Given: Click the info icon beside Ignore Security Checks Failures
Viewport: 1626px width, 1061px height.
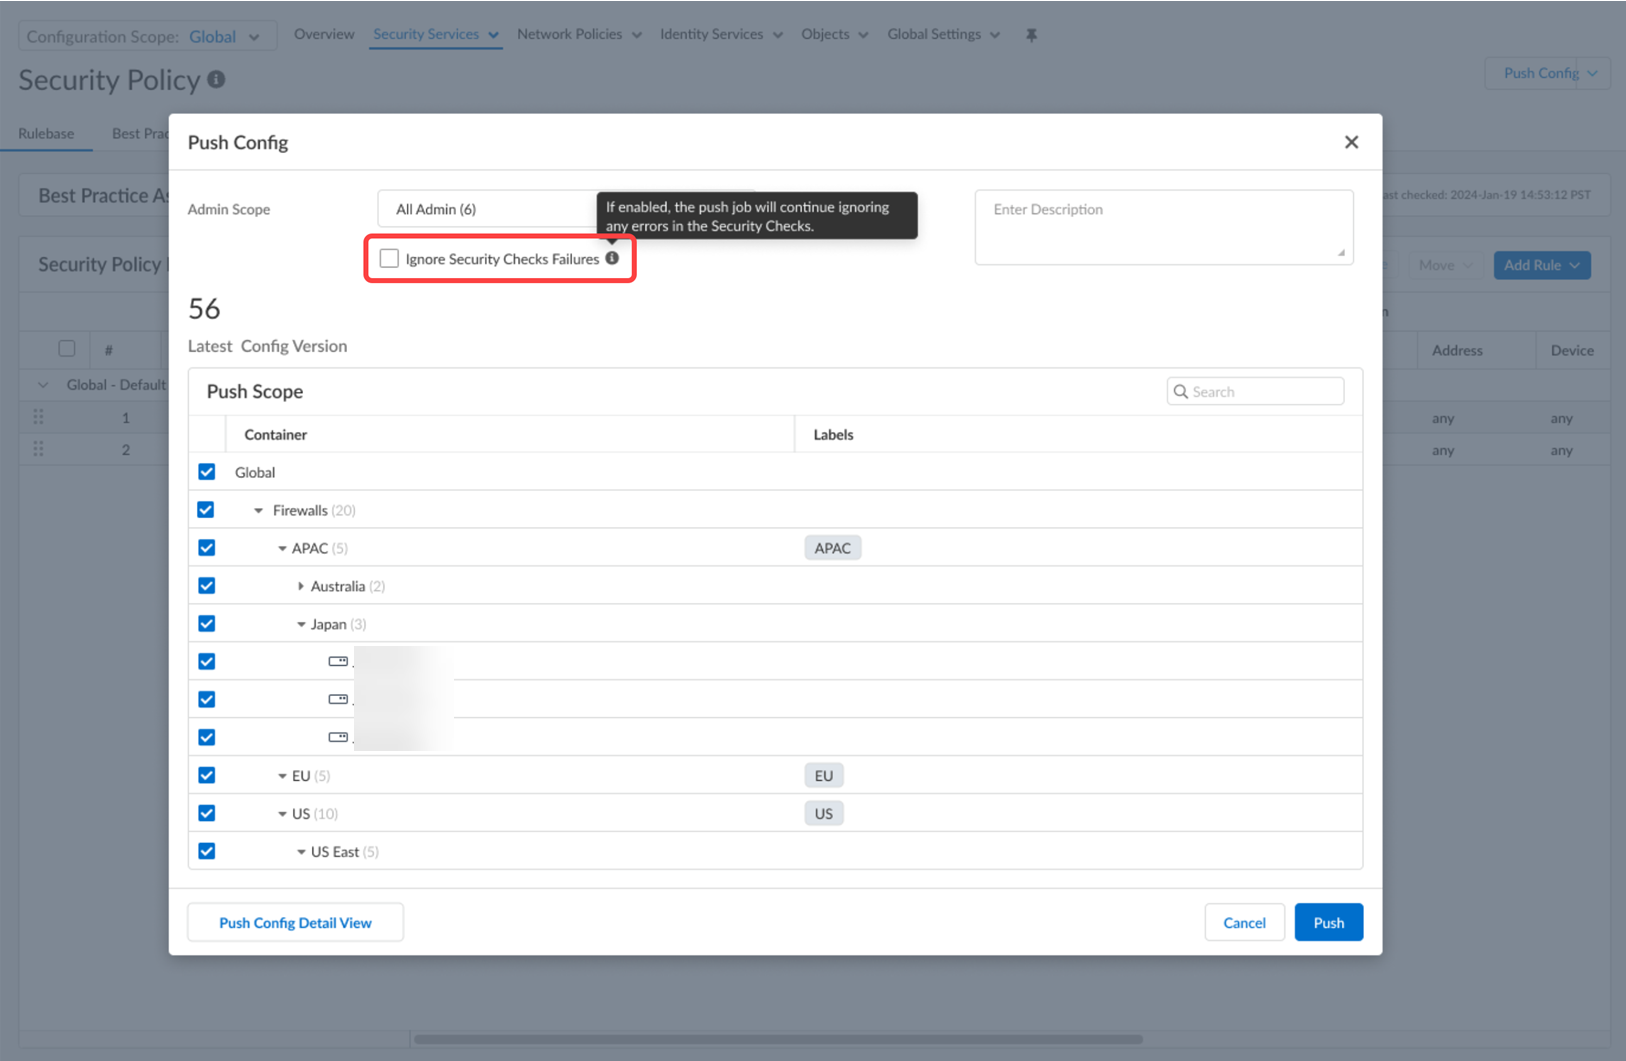Looking at the screenshot, I should (x=612, y=258).
